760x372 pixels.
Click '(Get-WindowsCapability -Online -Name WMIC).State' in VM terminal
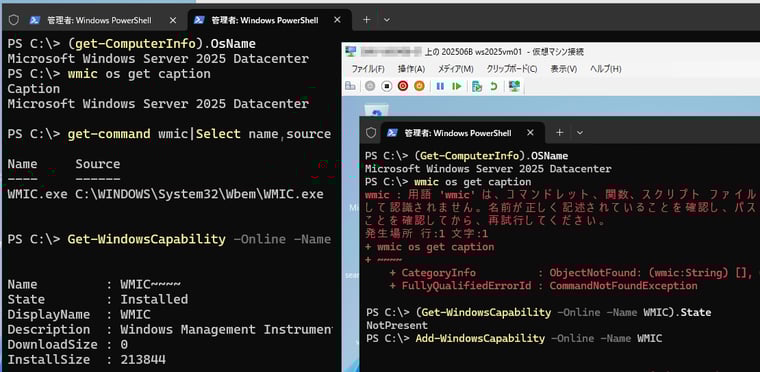click(563, 312)
